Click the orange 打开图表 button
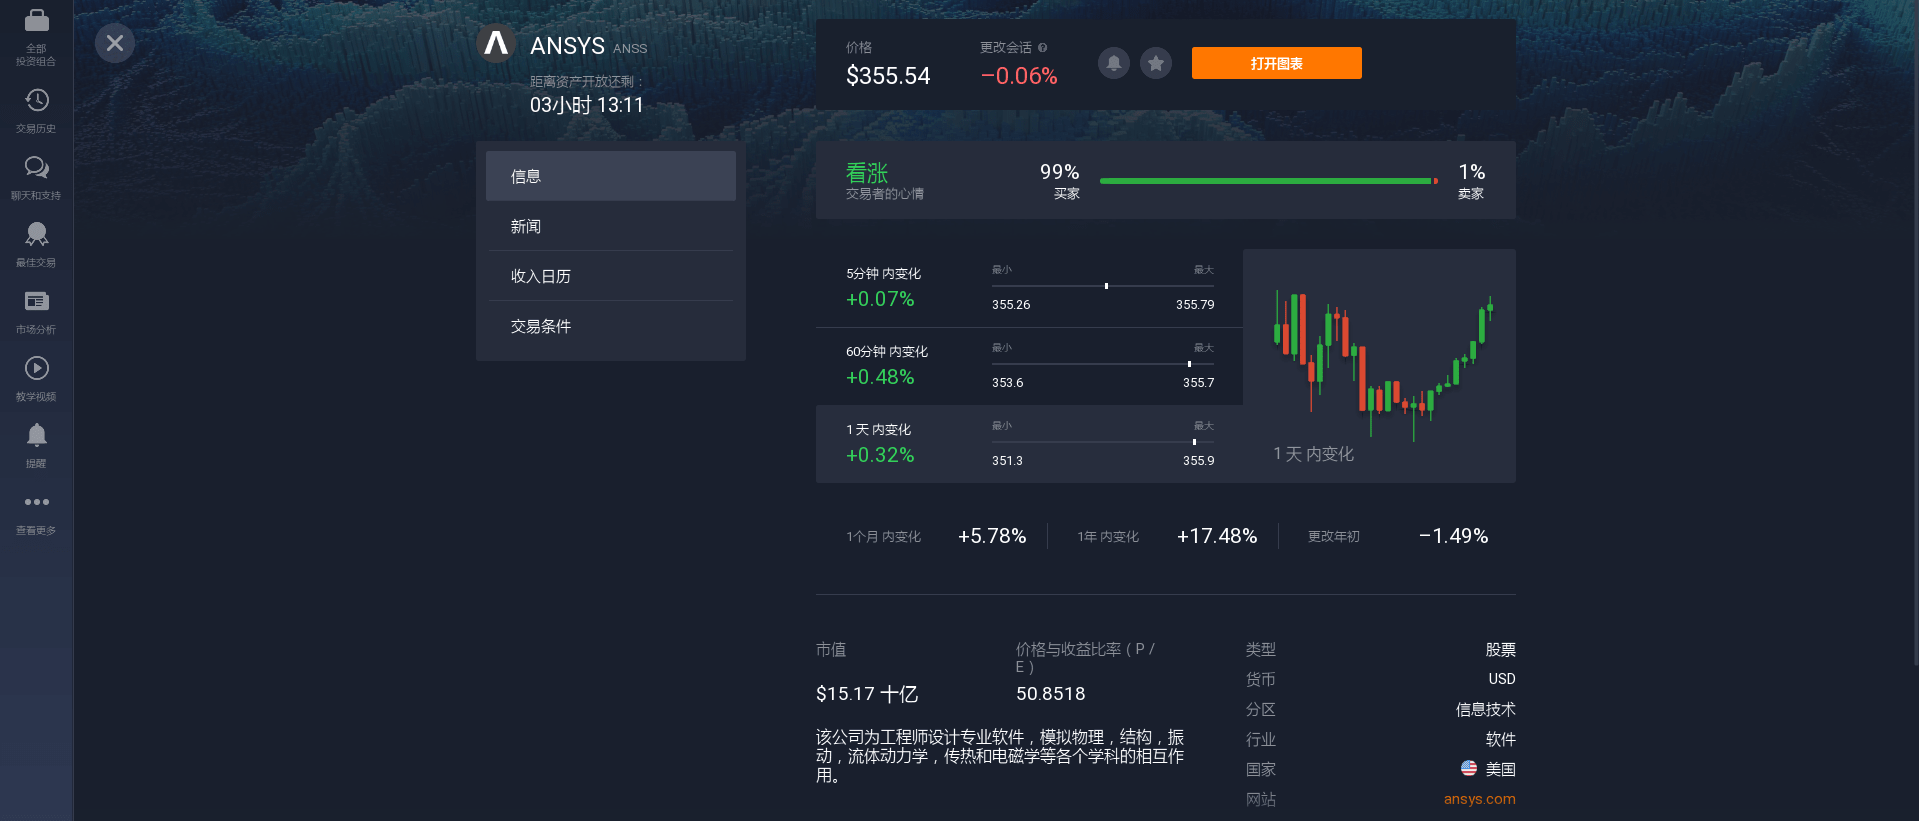 [x=1277, y=63]
